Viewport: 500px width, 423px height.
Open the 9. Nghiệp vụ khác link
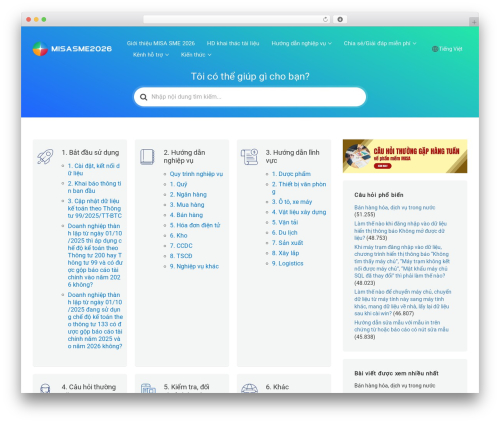point(194,266)
